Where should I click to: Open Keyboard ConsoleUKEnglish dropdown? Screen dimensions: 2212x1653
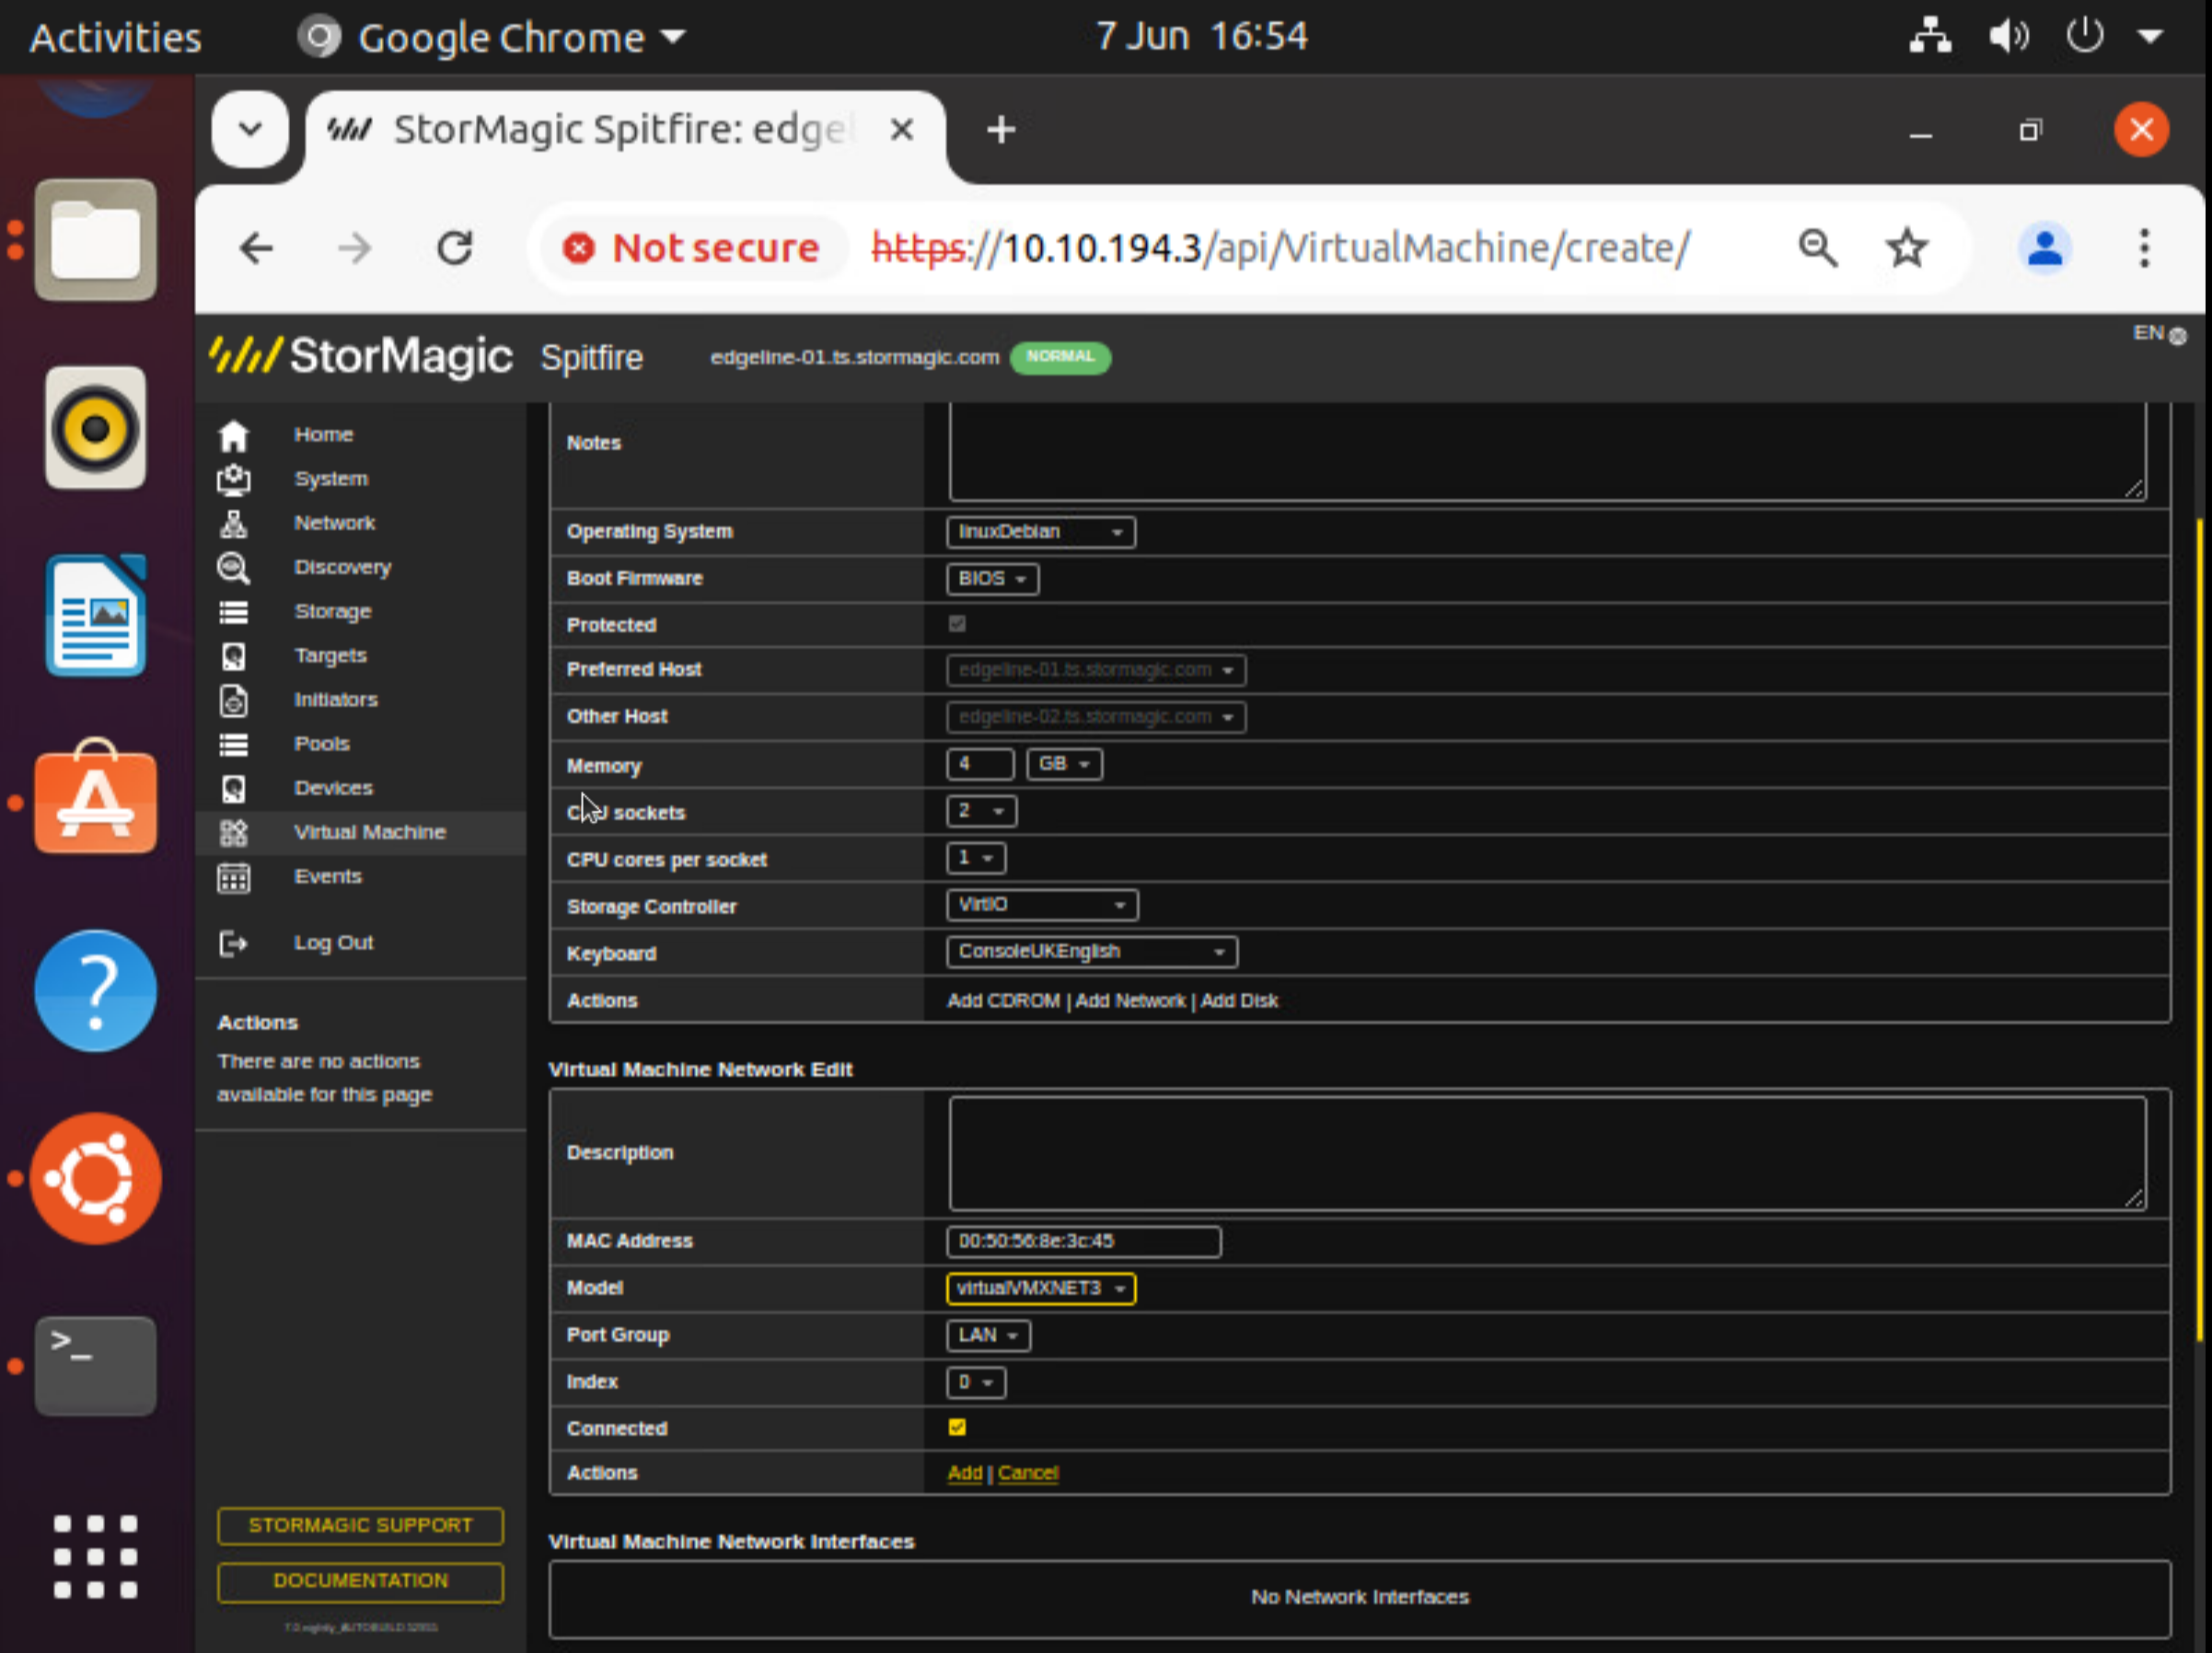[1092, 952]
